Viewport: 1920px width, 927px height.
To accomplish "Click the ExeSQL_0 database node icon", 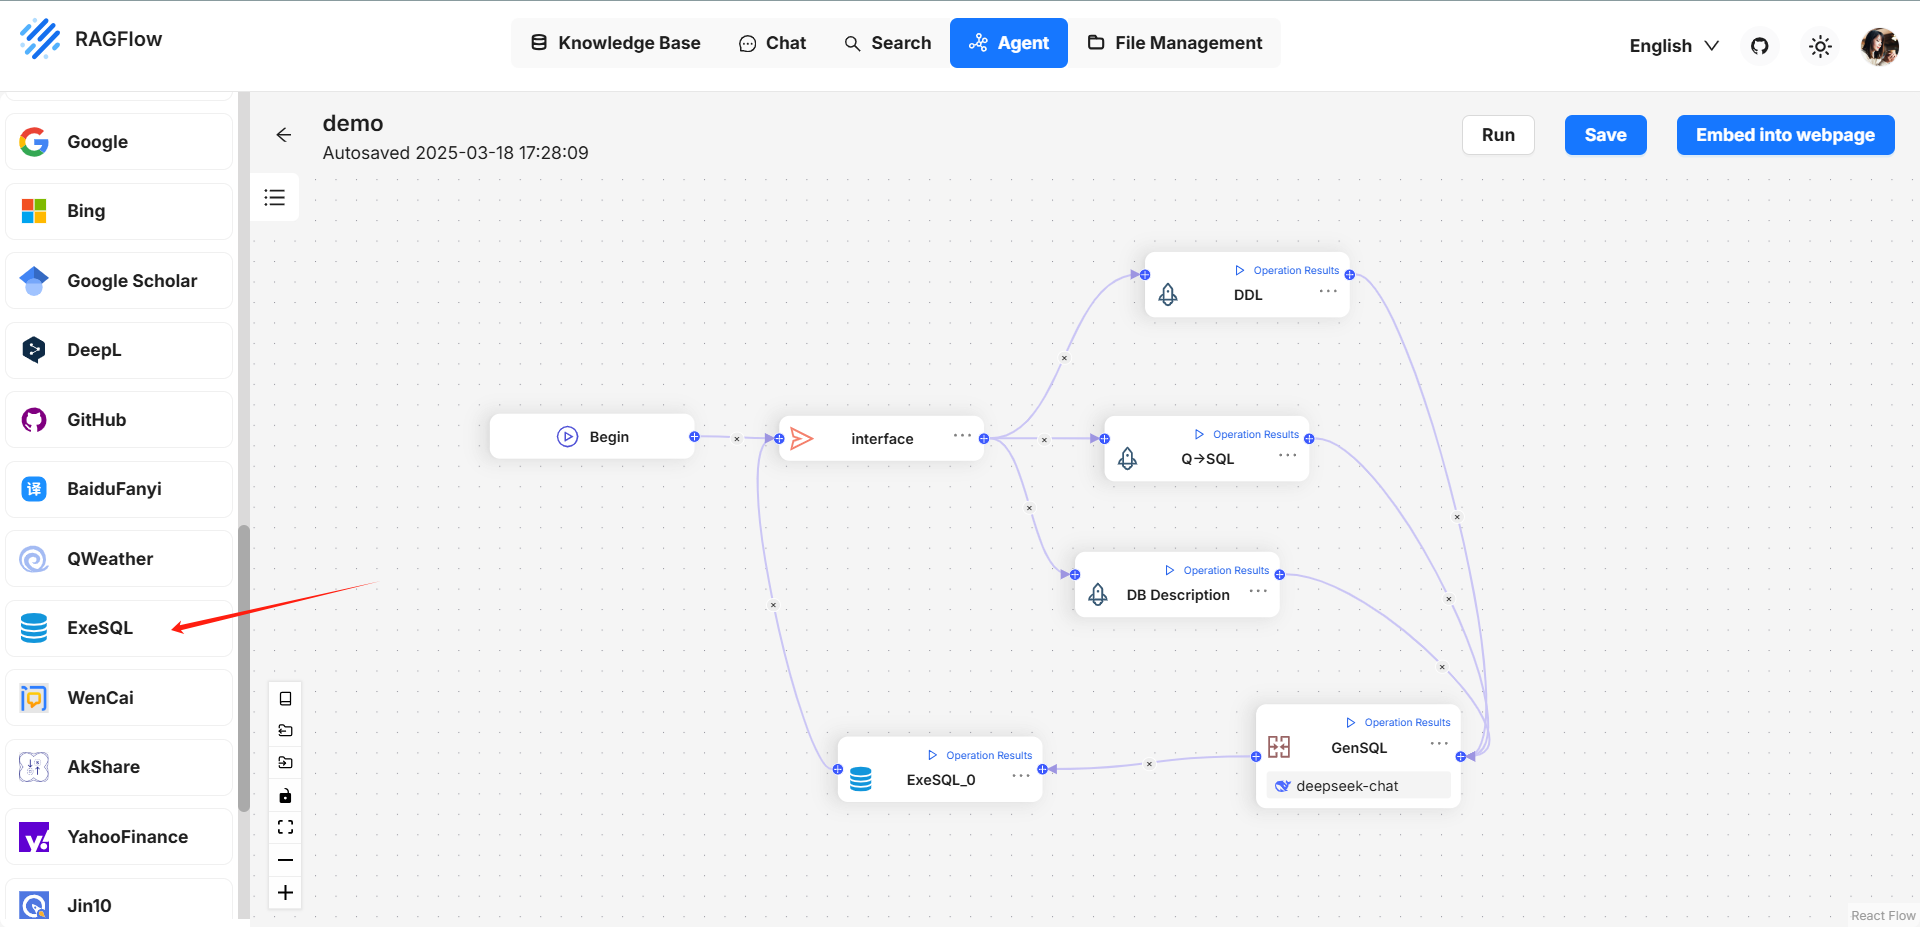I will click(x=860, y=779).
